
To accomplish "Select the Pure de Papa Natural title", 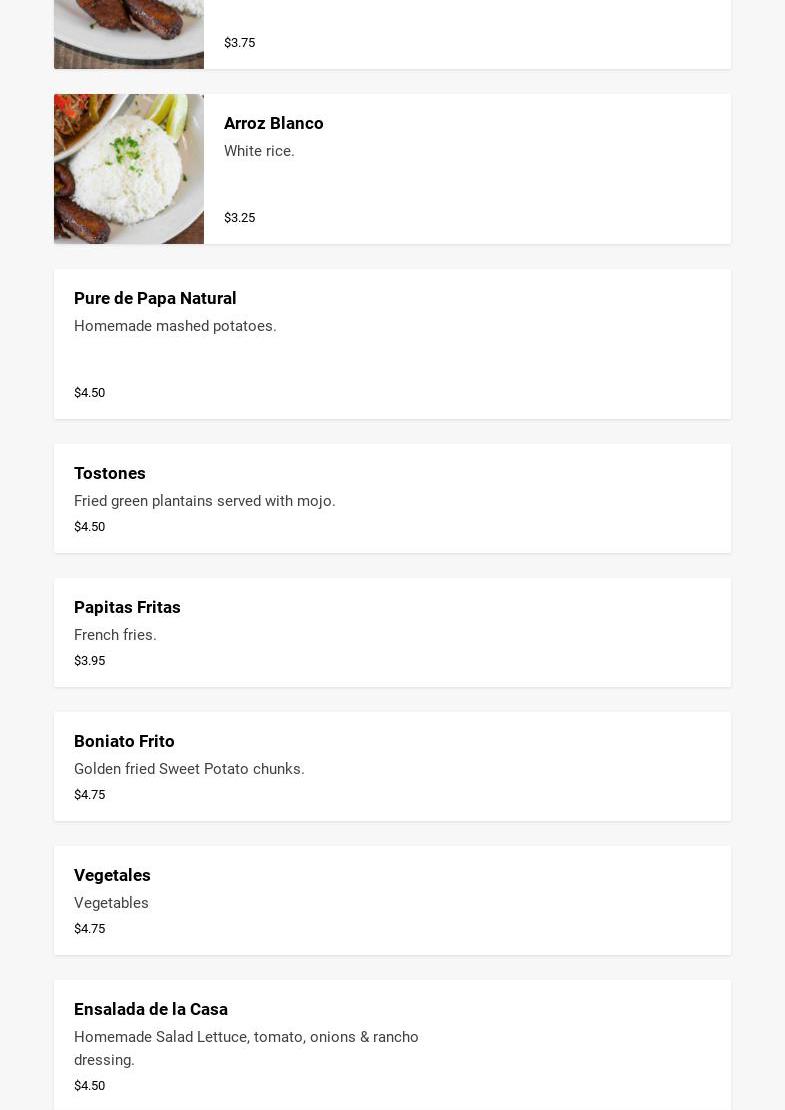I will 155,298.
